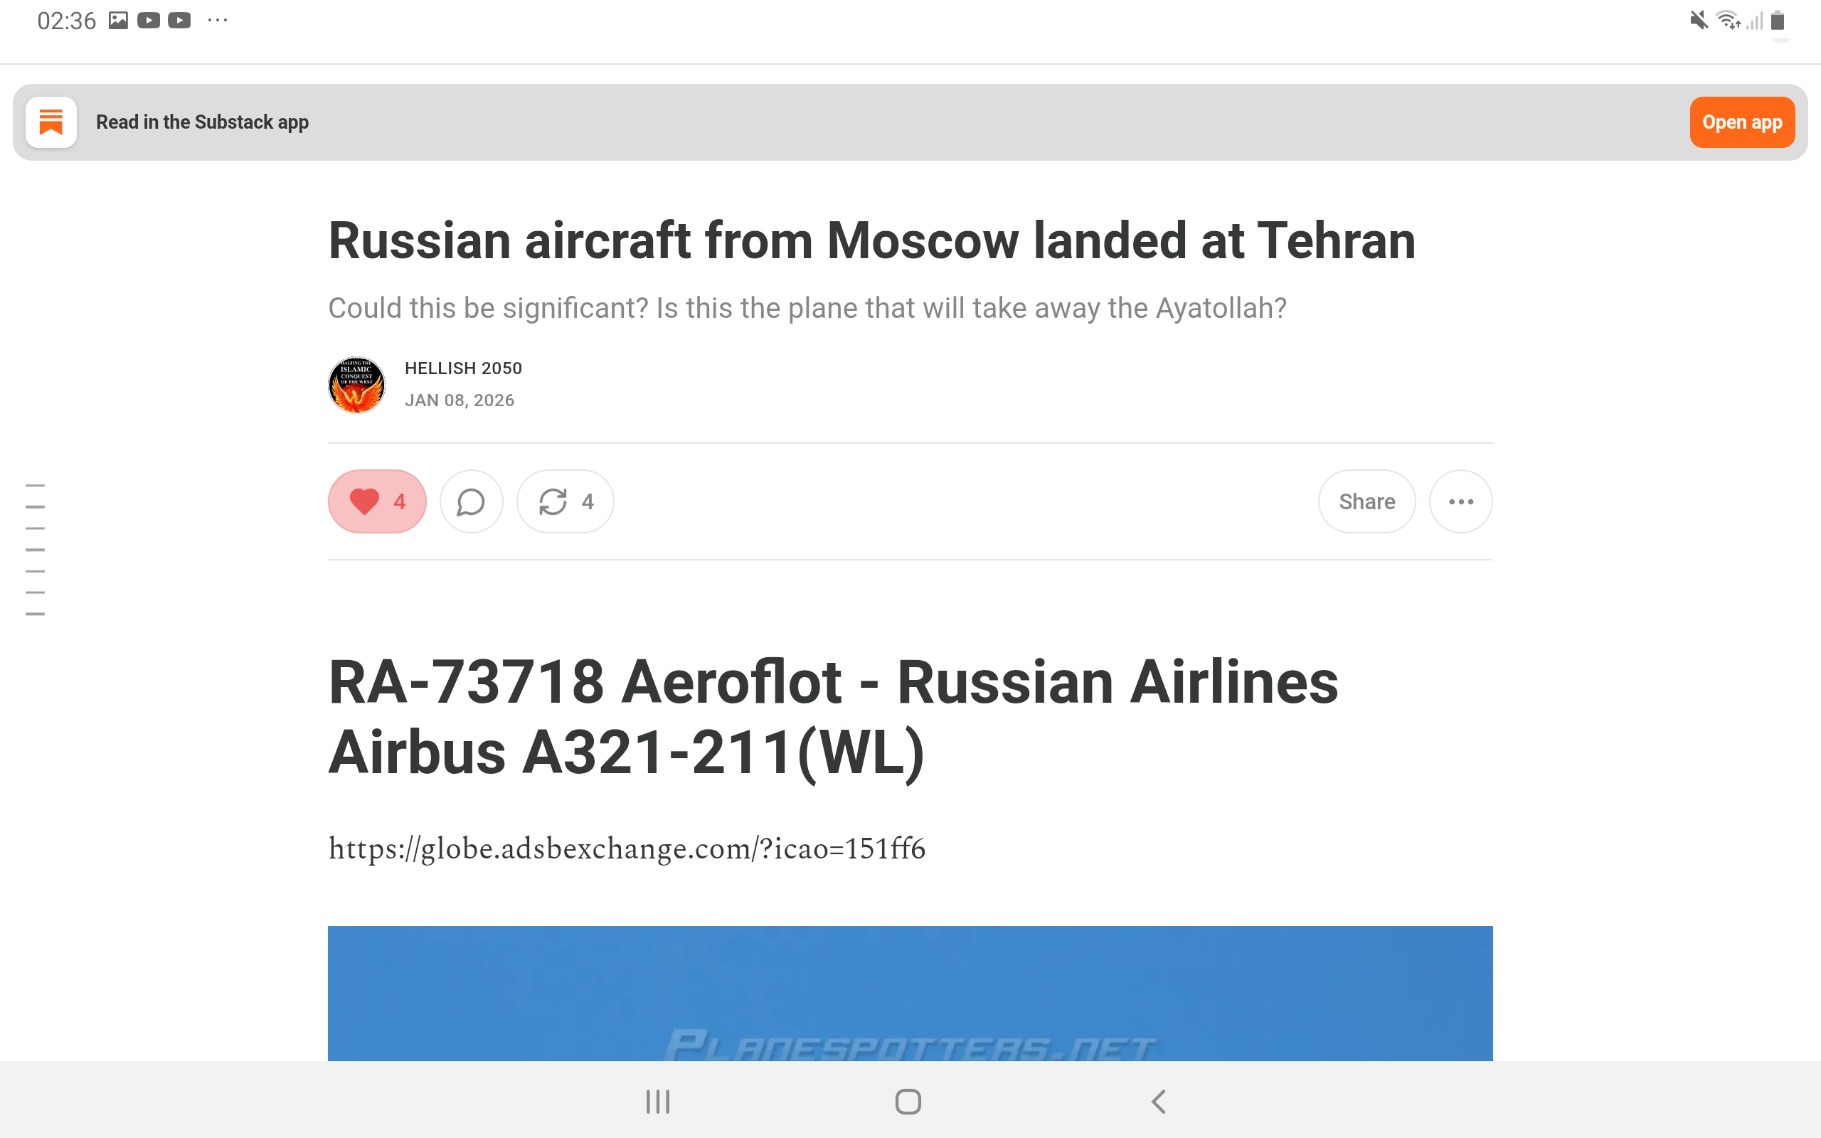Open the HELLISH 2050 author name link
Screen dimensions: 1821x1138
[x=463, y=368]
